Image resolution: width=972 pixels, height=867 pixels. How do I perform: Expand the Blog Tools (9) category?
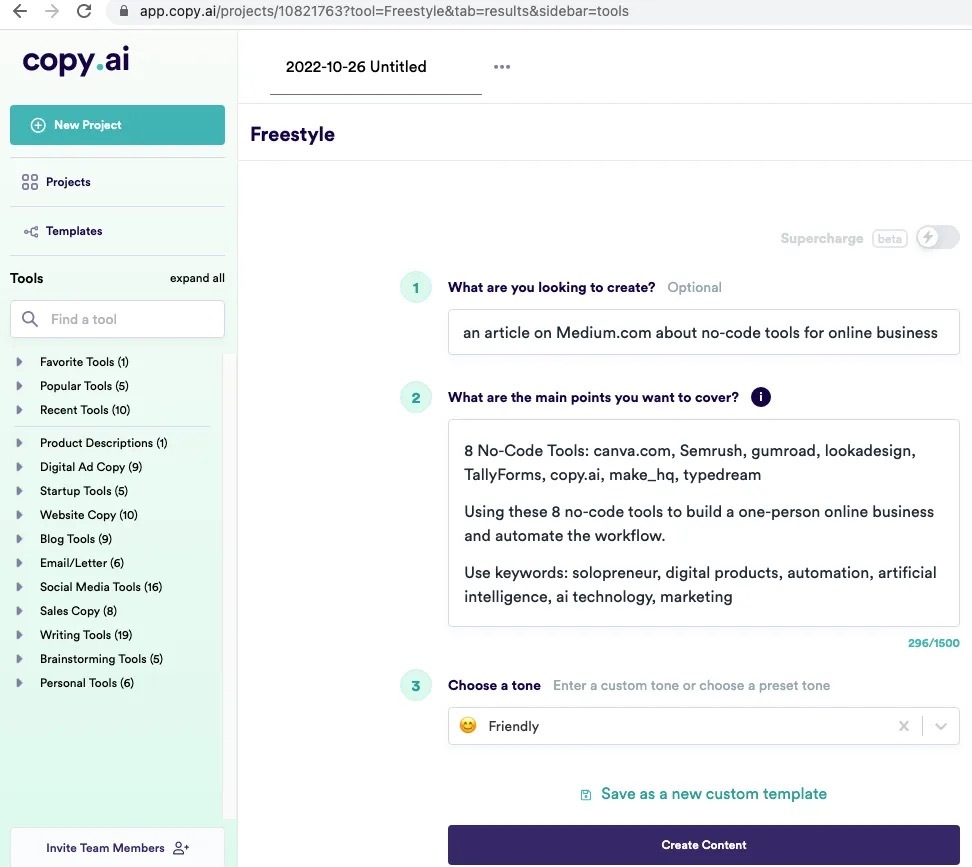19,539
